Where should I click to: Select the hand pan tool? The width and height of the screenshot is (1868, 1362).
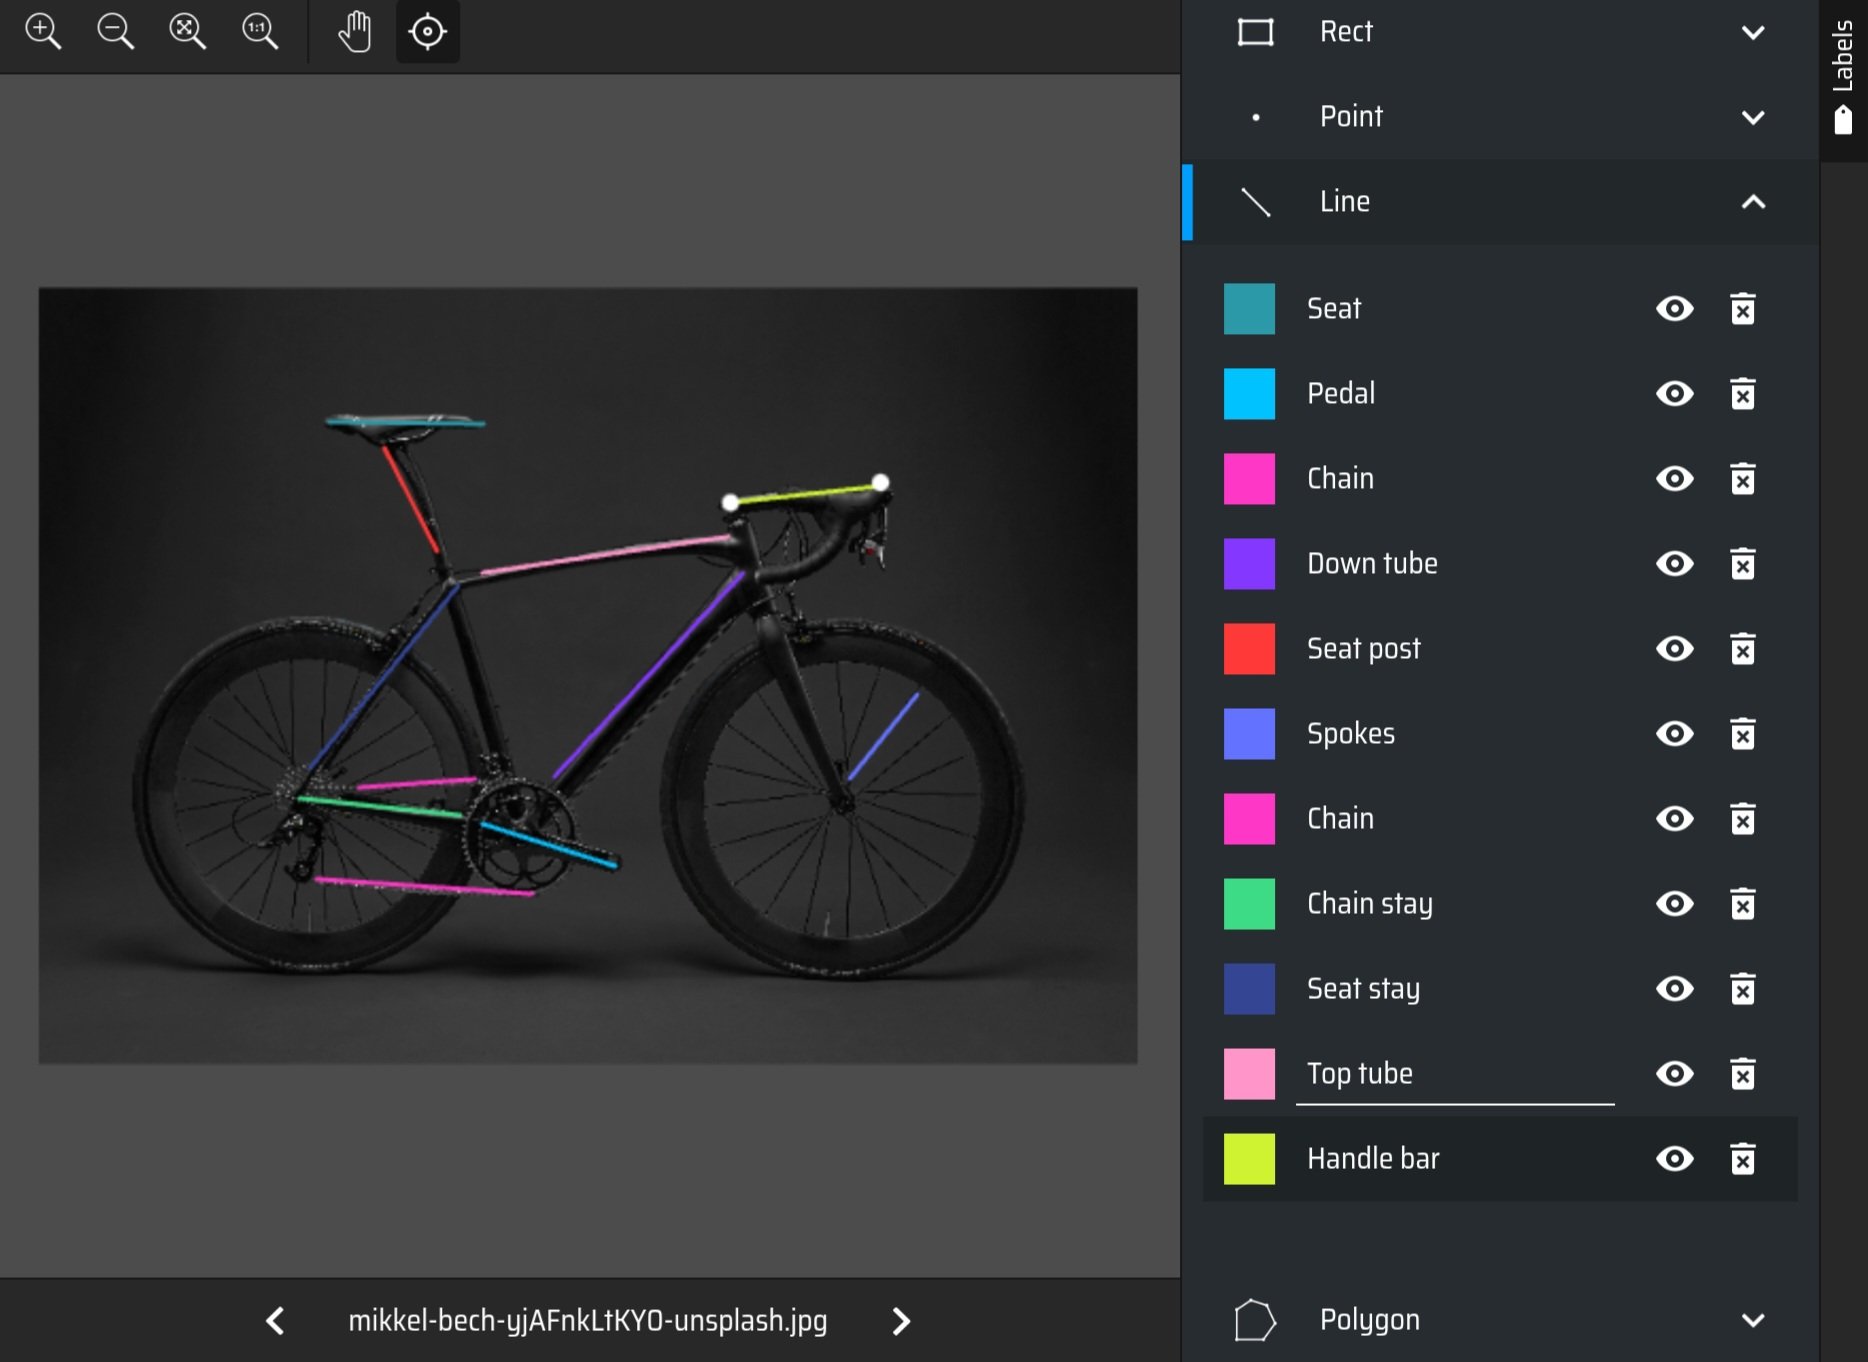click(x=354, y=32)
